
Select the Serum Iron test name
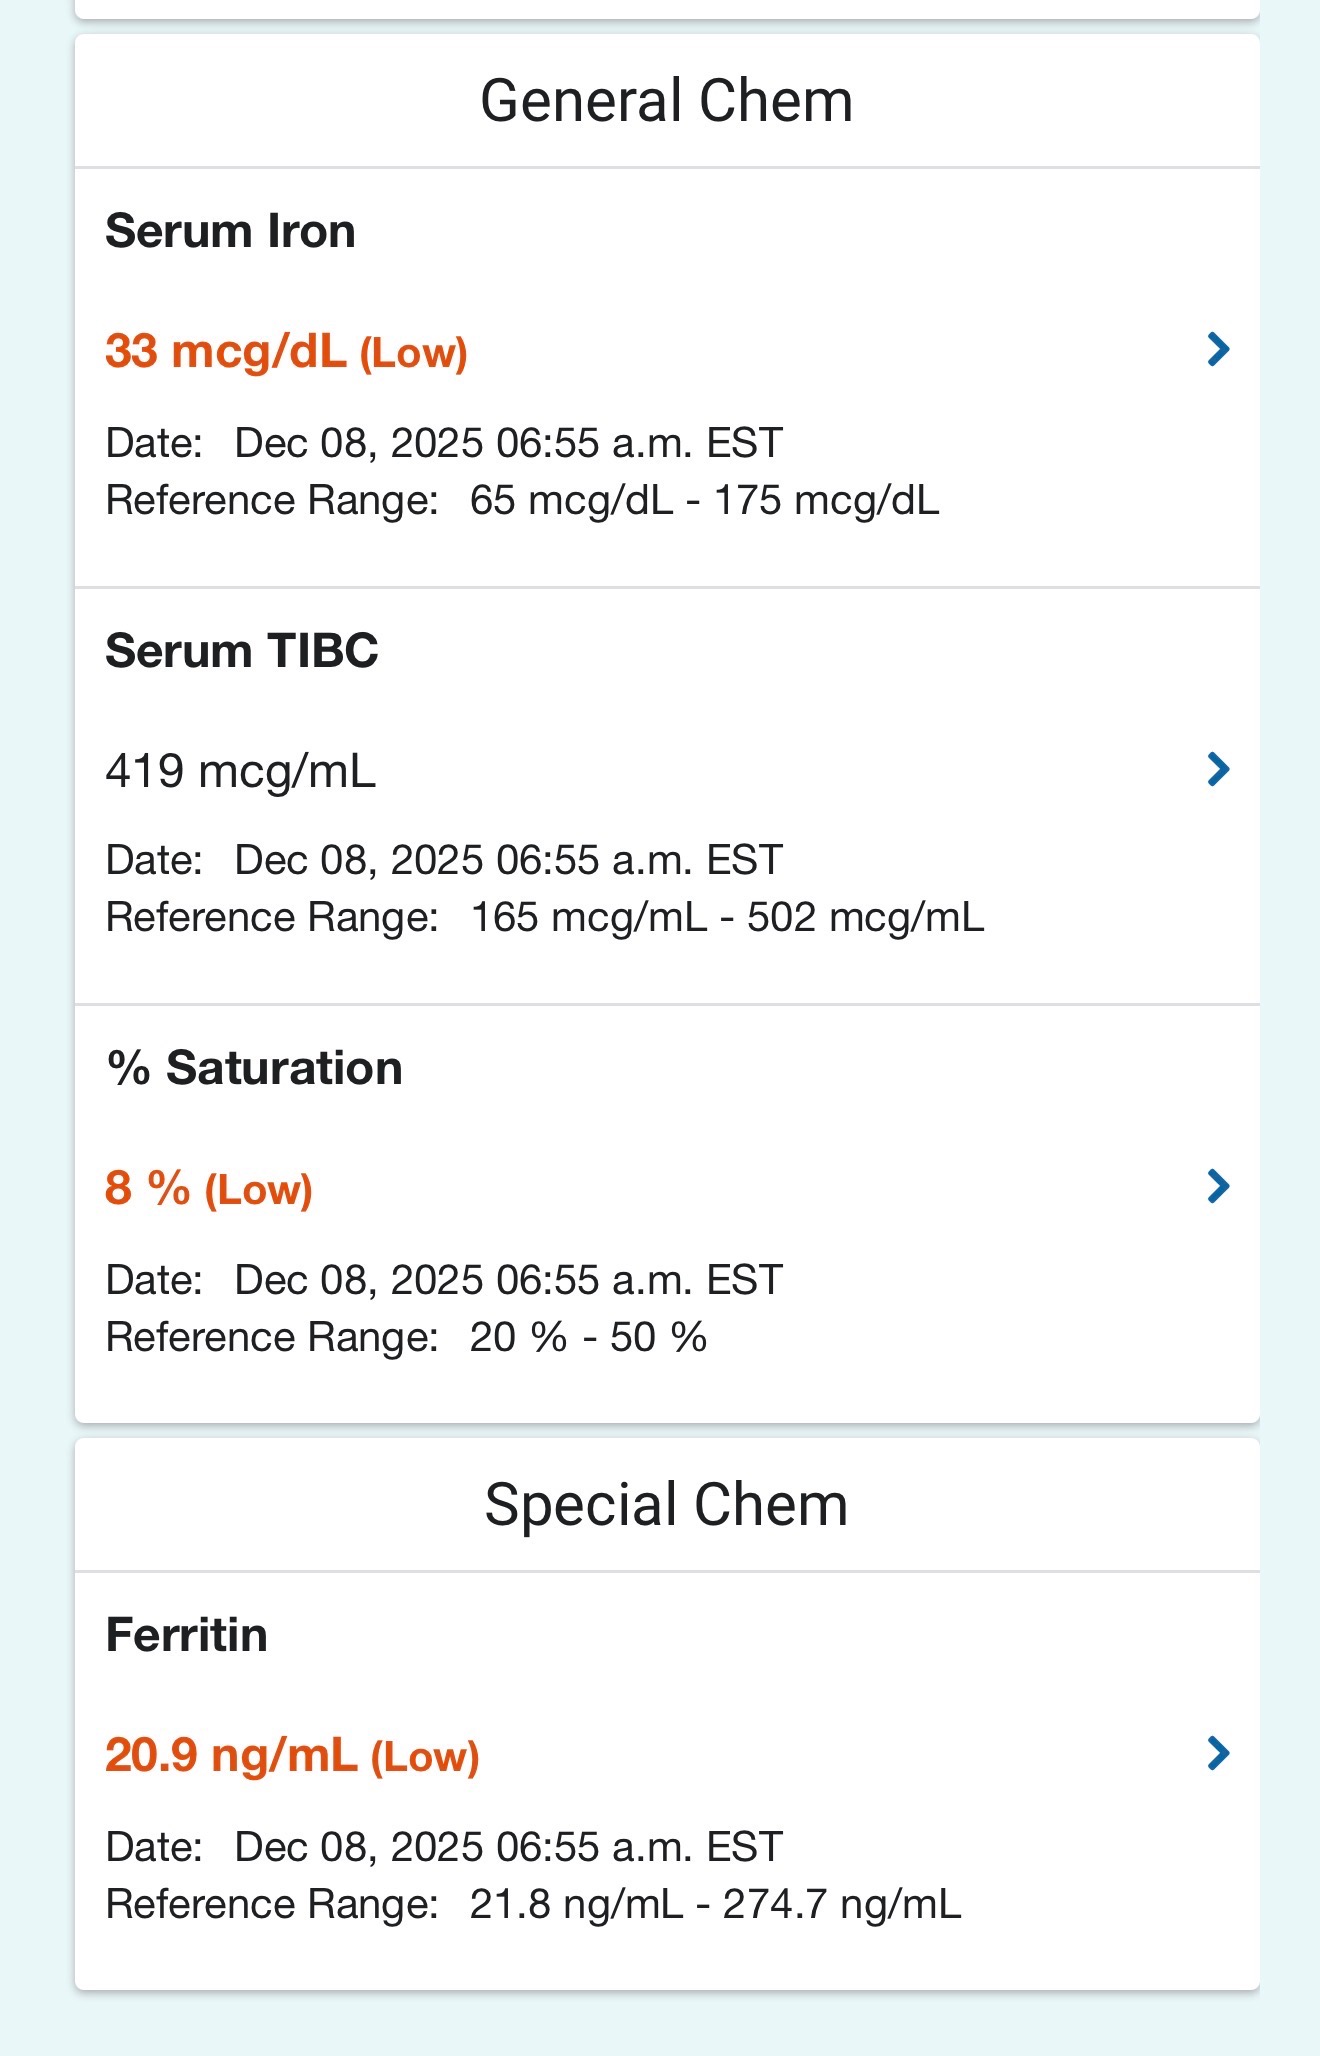tap(230, 231)
